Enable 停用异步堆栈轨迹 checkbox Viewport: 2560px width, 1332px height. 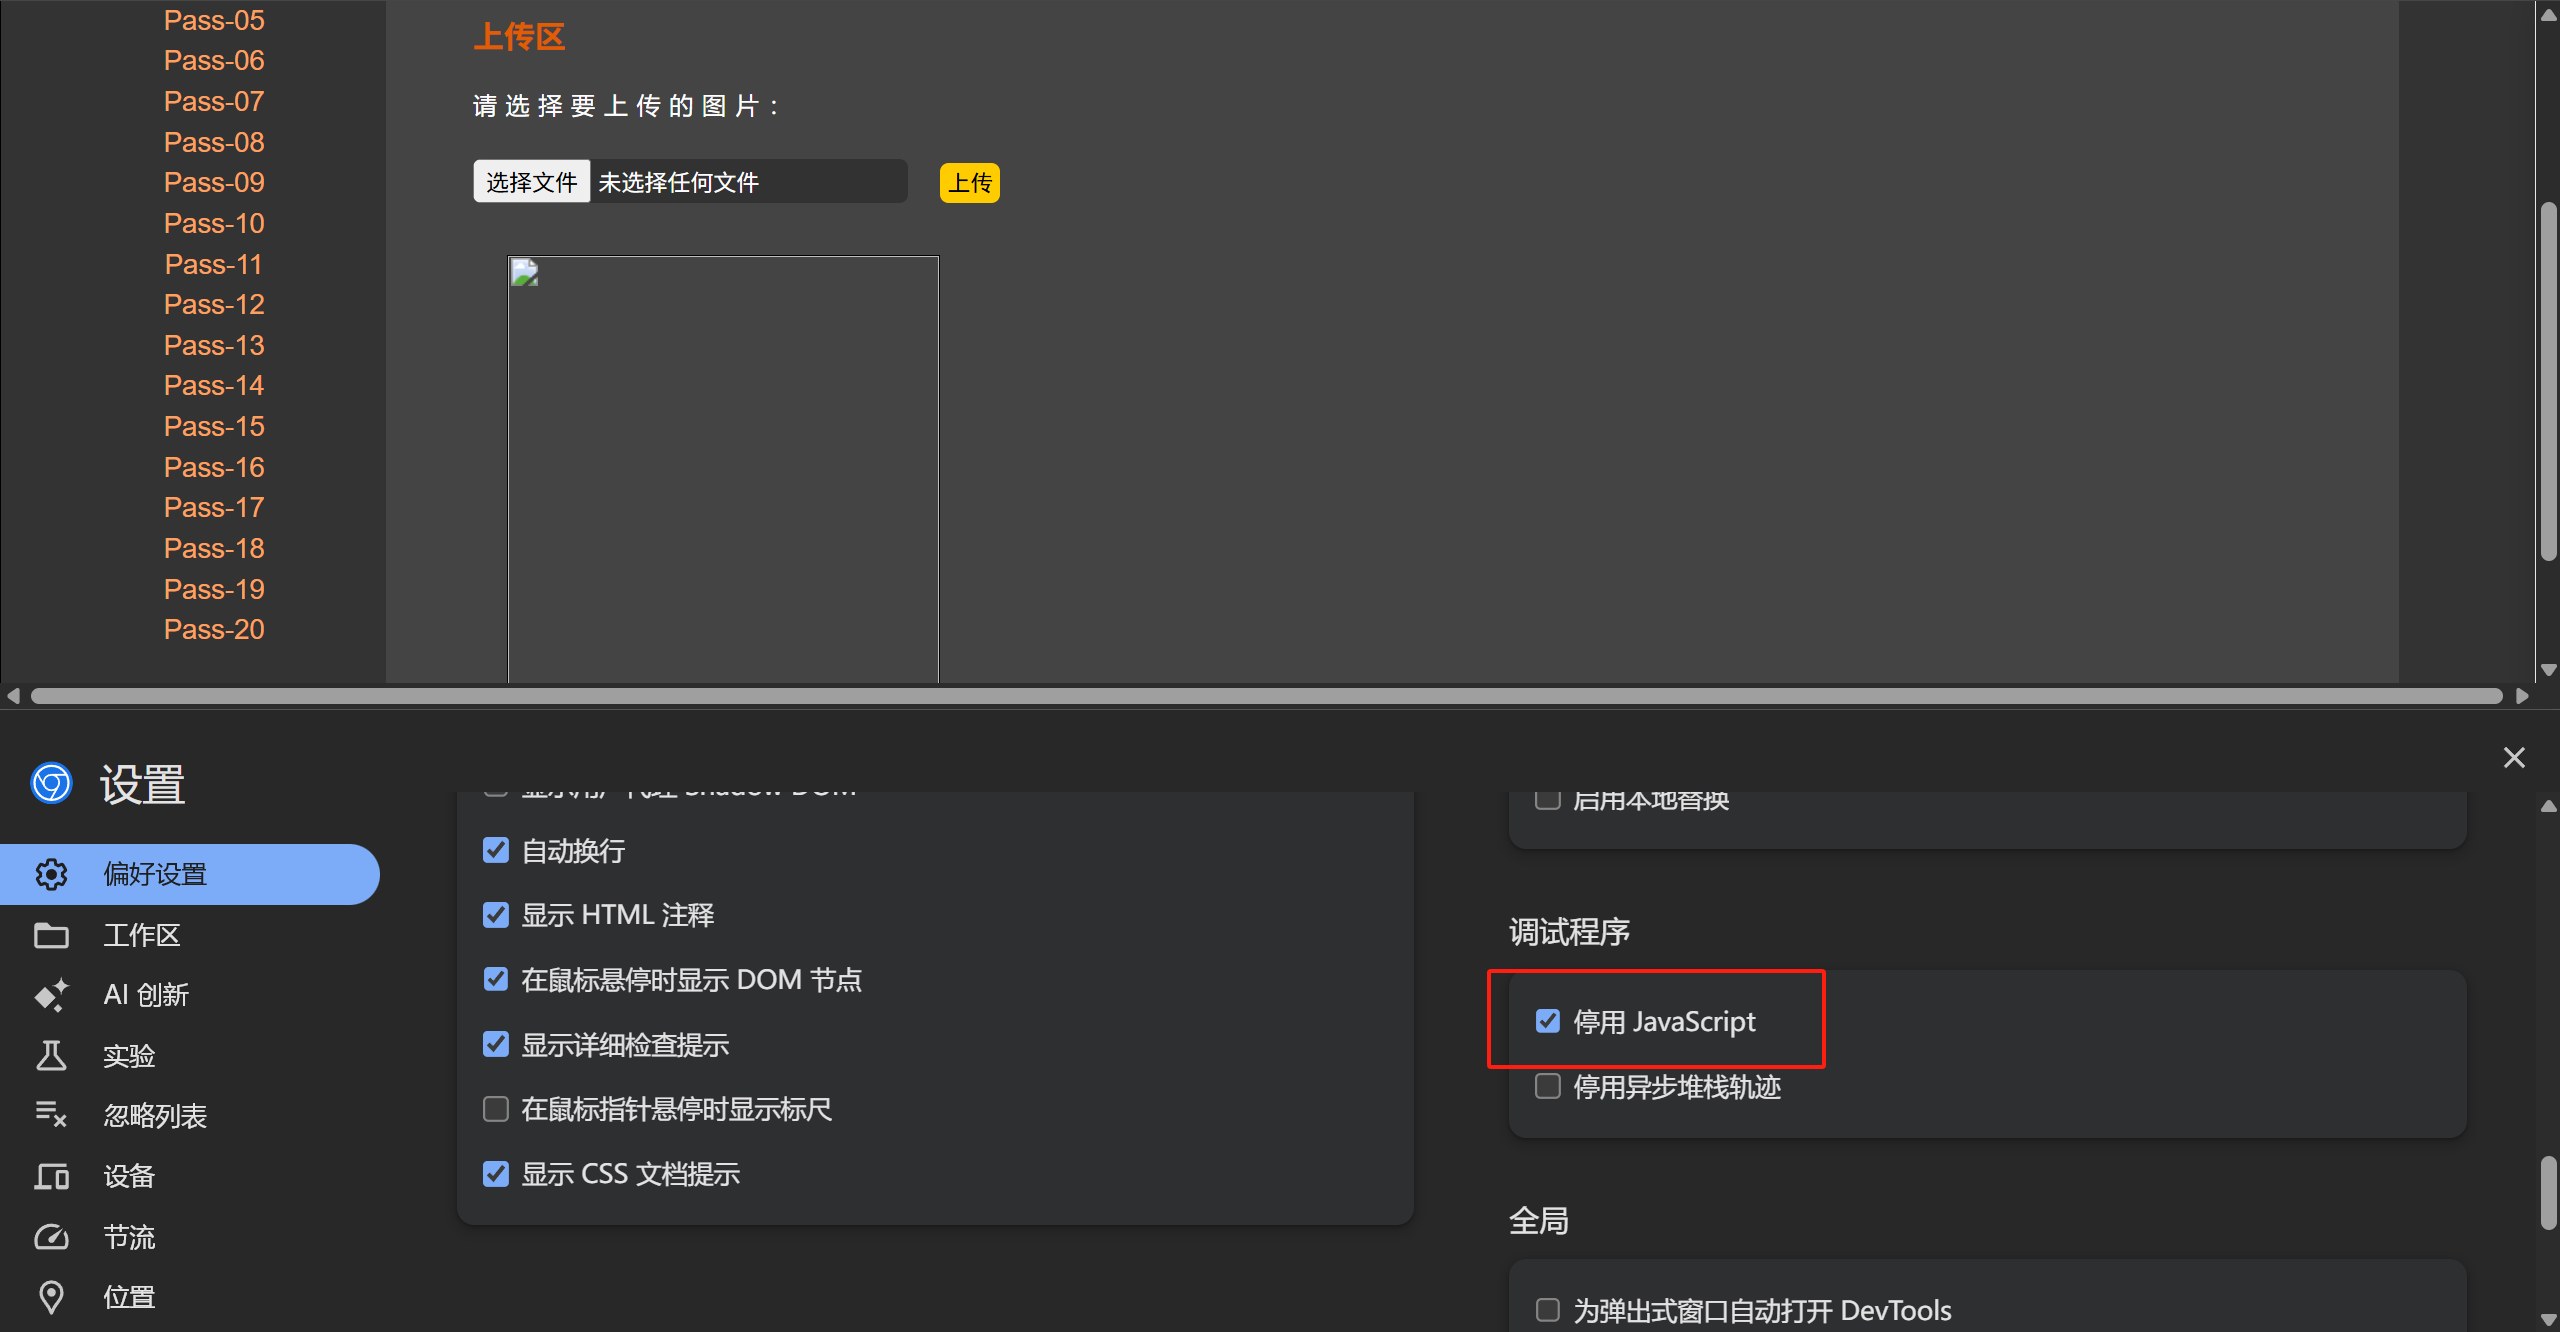click(x=1548, y=1086)
